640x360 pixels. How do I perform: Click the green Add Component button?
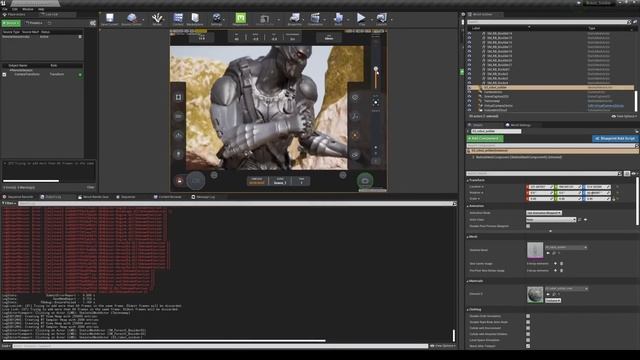pos(485,138)
